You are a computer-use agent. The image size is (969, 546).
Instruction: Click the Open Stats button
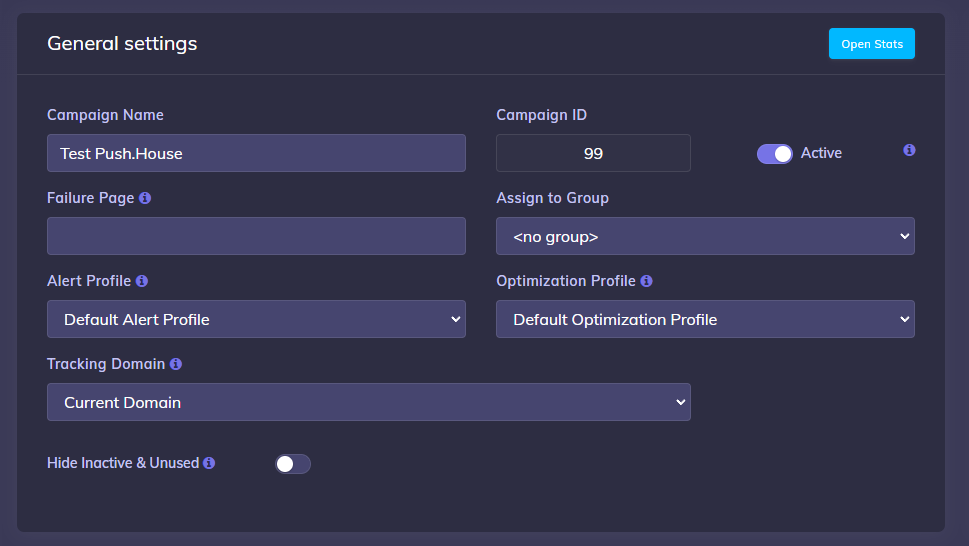[871, 44]
